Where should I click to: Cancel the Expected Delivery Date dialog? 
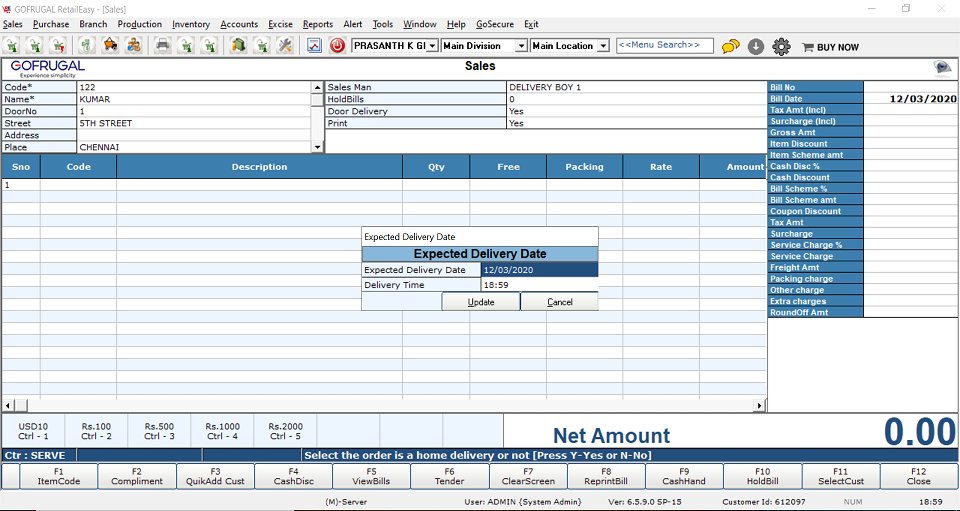click(x=559, y=302)
